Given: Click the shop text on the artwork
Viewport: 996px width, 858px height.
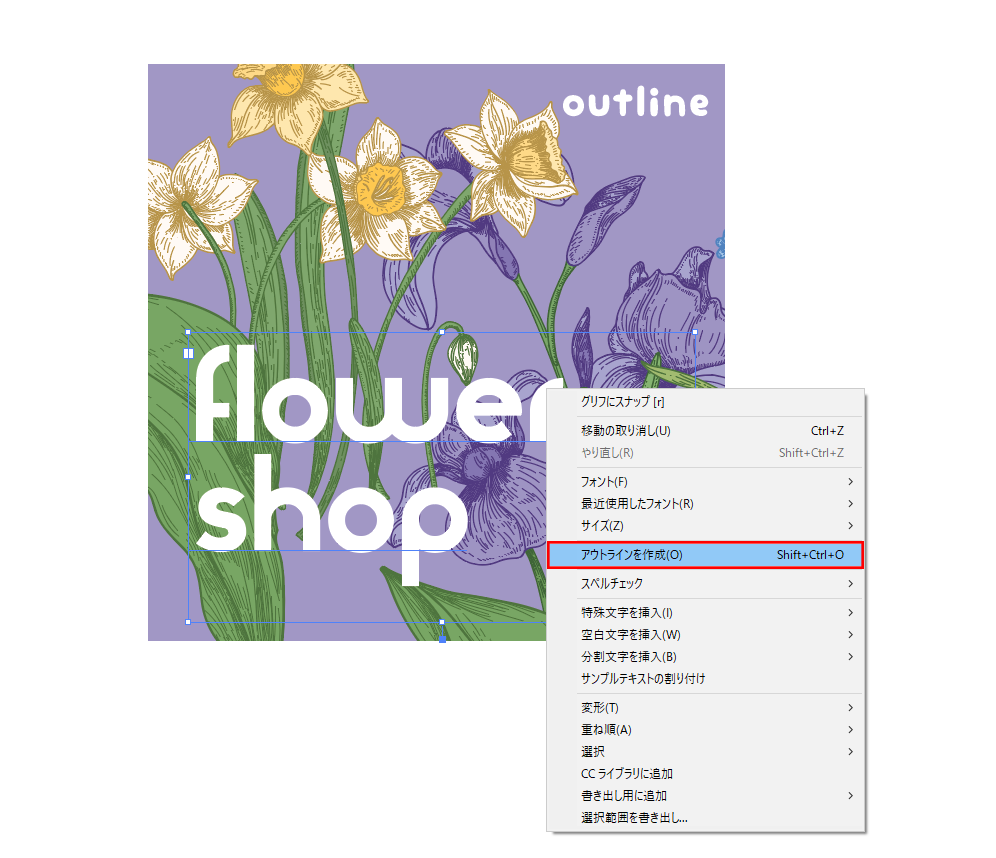Looking at the screenshot, I should tap(332, 518).
